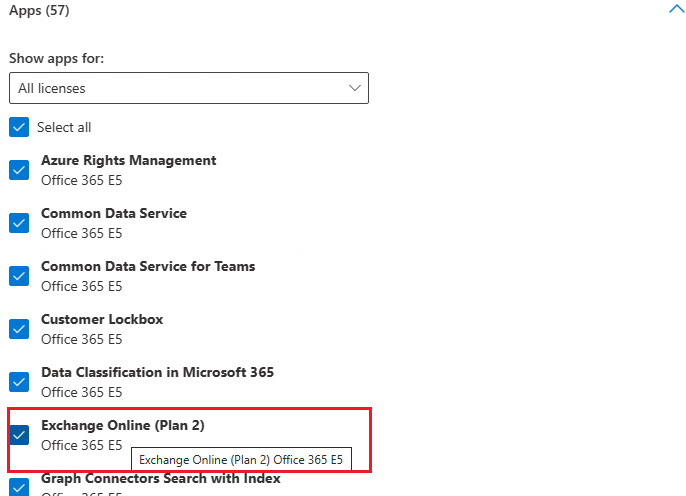The image size is (686, 496).
Task: Toggle Graph Connectors Search with Index checkbox
Action: [19, 487]
